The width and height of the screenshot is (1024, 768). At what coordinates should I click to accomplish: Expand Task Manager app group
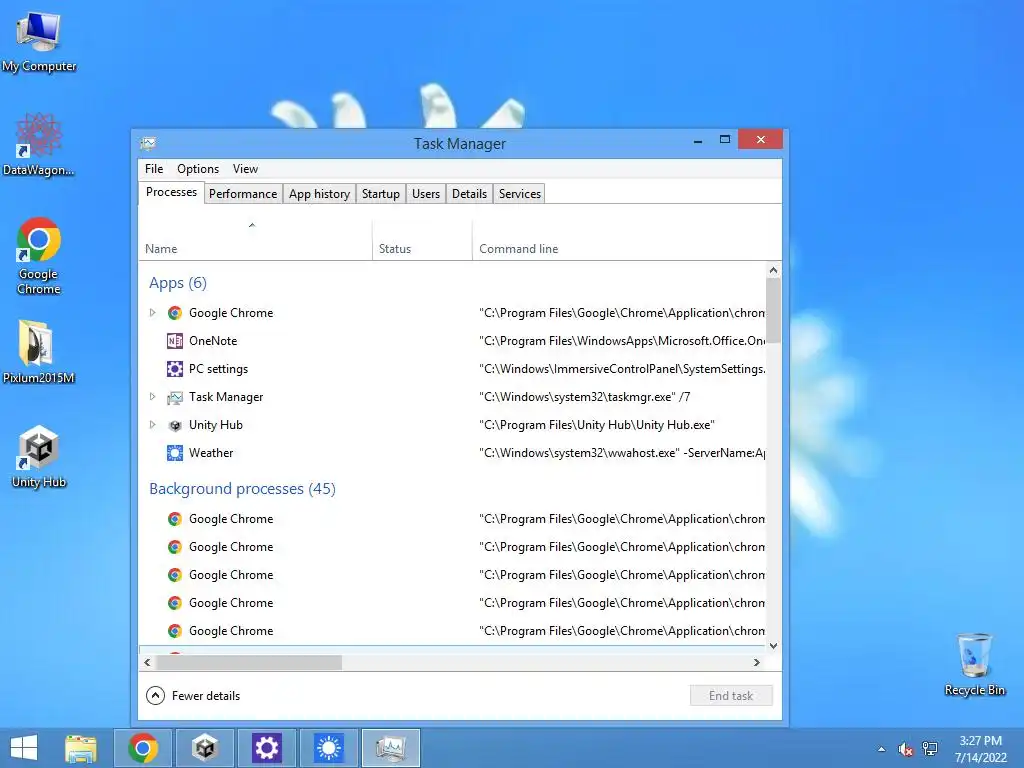pos(152,396)
